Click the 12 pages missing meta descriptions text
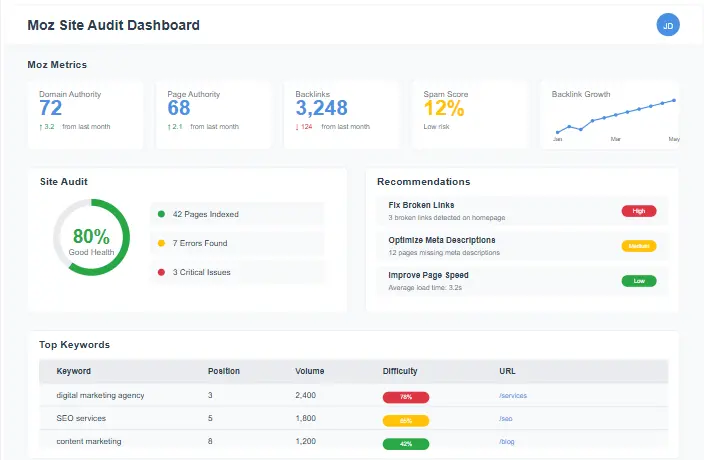Viewport: 704px width, 460px height. pyautogui.click(x=444, y=253)
